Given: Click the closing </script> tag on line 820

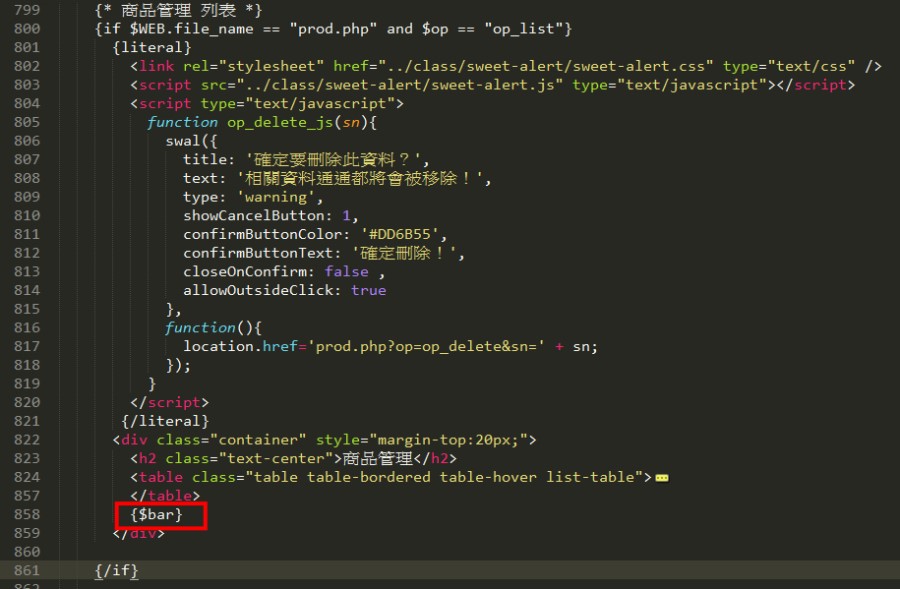Looking at the screenshot, I should tap(170, 402).
